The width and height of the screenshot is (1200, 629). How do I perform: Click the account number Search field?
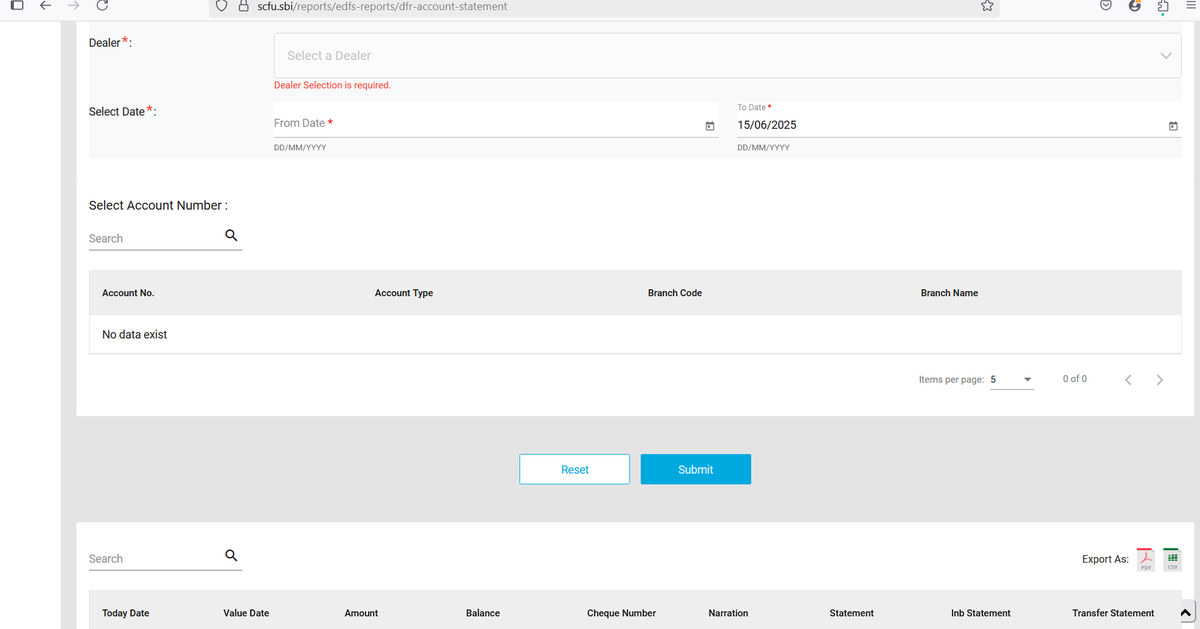[x=155, y=238]
